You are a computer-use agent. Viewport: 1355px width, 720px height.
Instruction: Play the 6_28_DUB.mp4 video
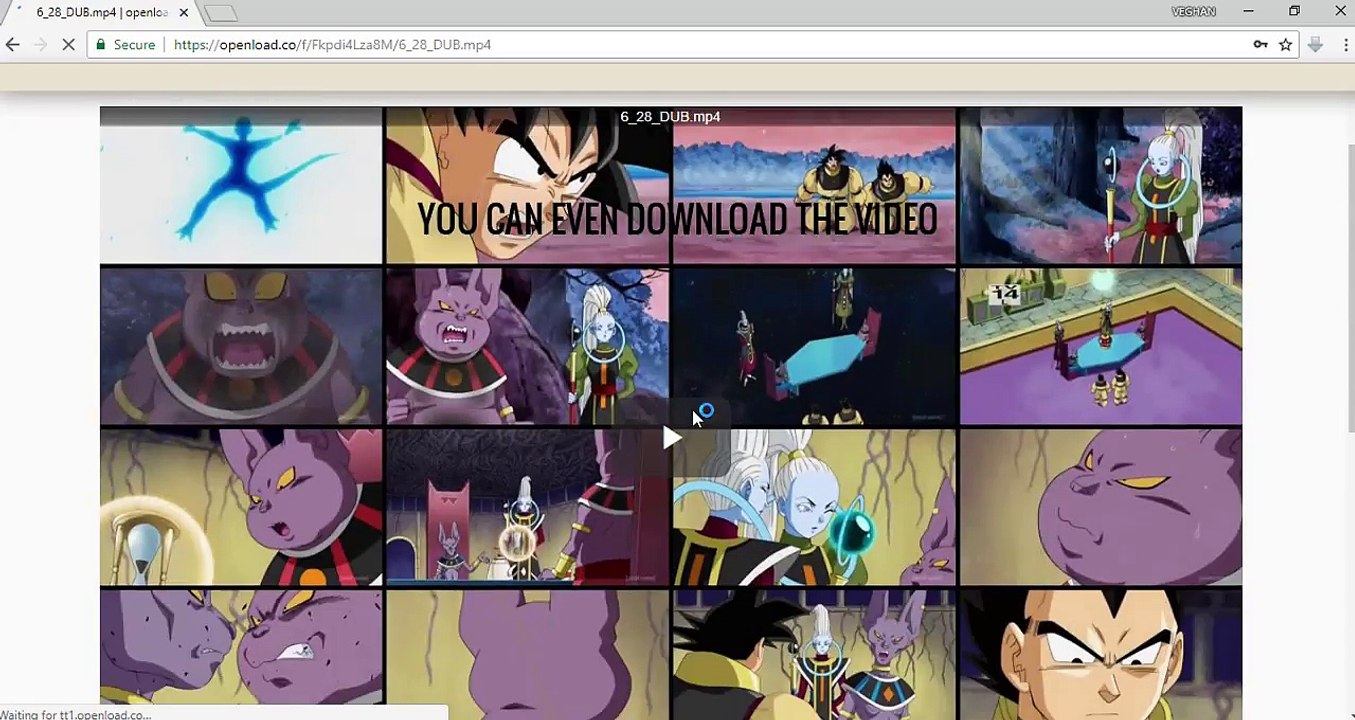click(x=671, y=437)
